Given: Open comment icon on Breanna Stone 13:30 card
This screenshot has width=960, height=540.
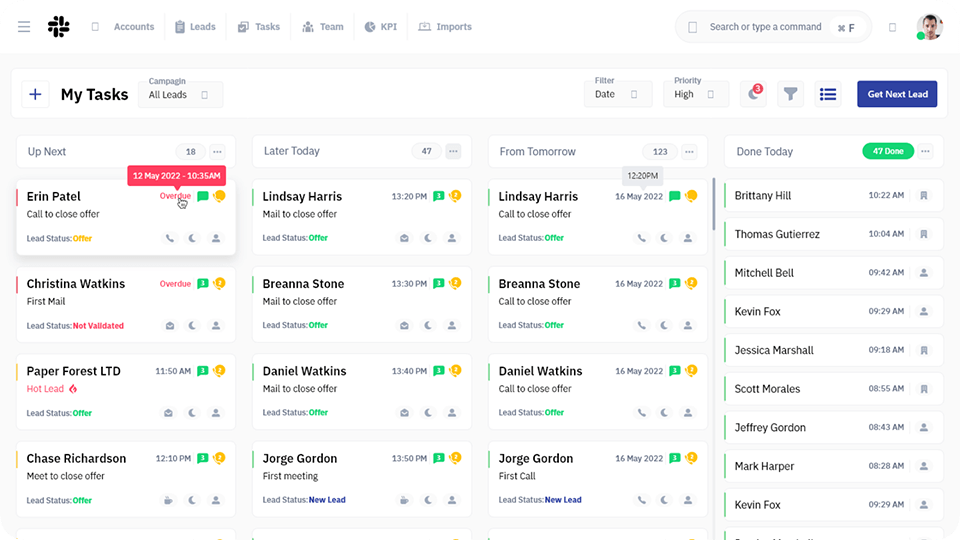Looking at the screenshot, I should (x=438, y=283).
